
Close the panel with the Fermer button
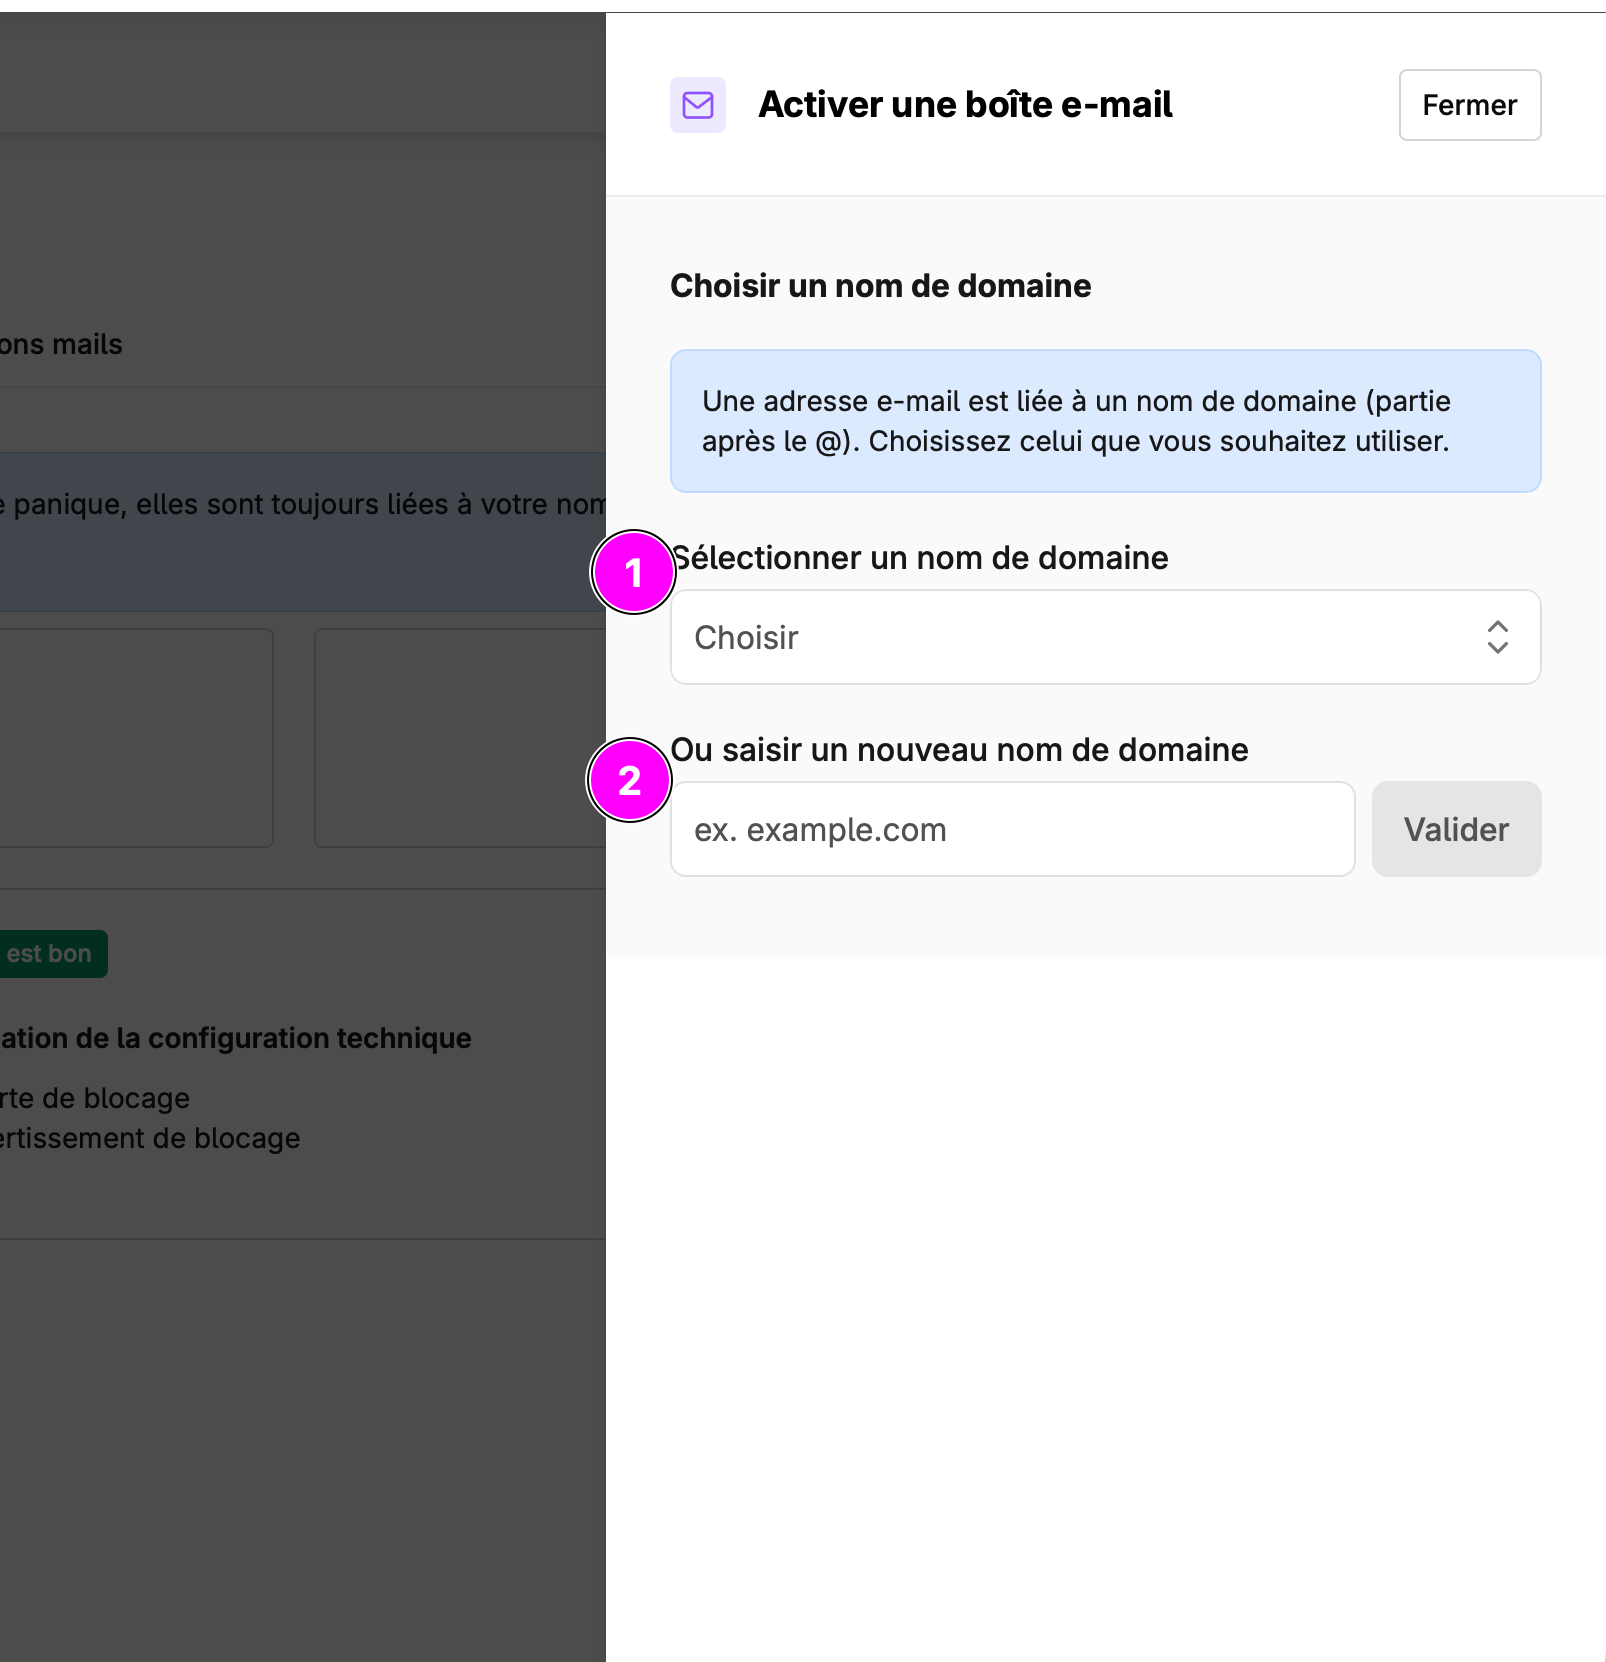point(1470,105)
